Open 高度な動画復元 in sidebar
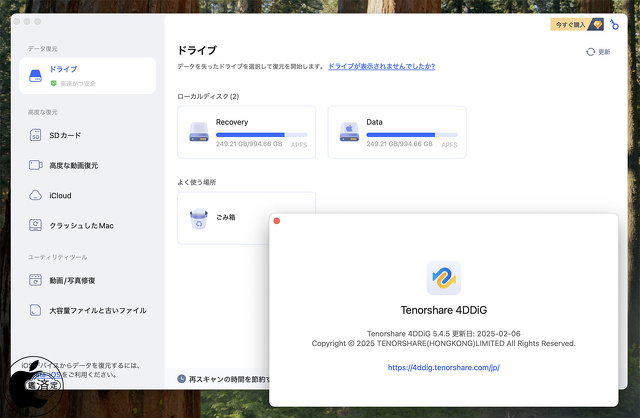 pyautogui.click(x=87, y=165)
